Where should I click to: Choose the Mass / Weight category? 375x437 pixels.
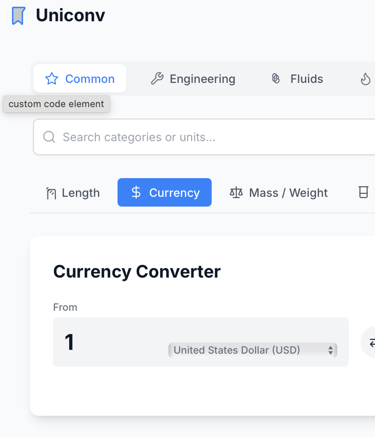click(279, 193)
